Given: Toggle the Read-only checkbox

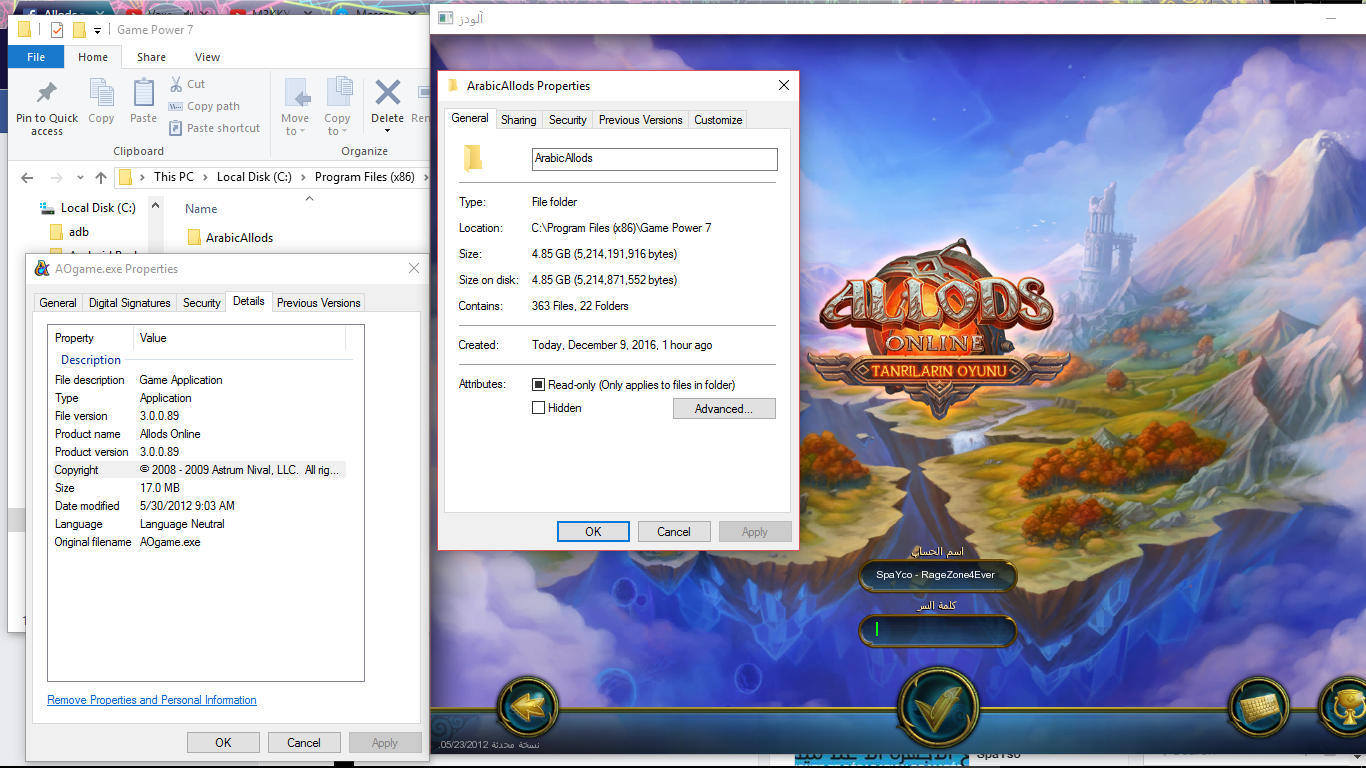Looking at the screenshot, I should click(539, 385).
